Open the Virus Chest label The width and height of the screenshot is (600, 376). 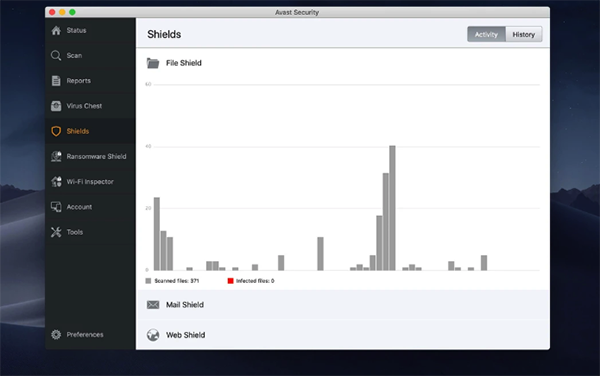84,106
